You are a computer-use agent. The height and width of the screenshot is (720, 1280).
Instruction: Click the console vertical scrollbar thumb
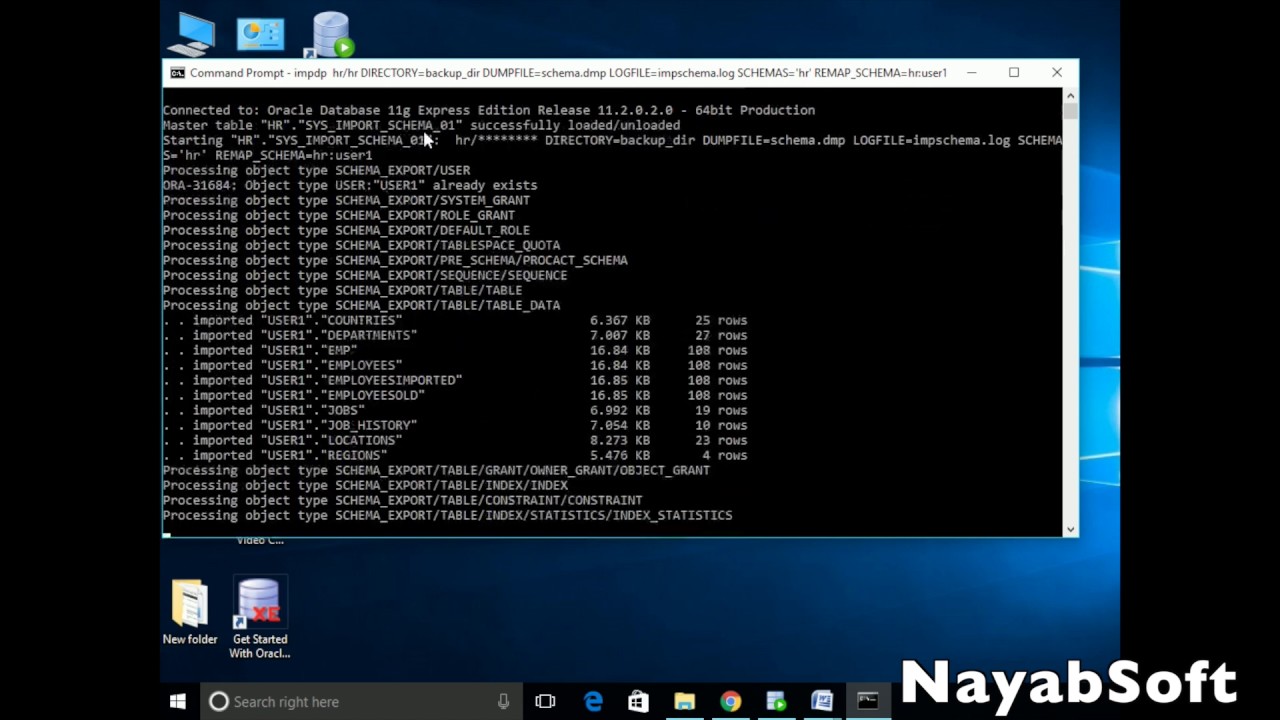(x=1070, y=111)
